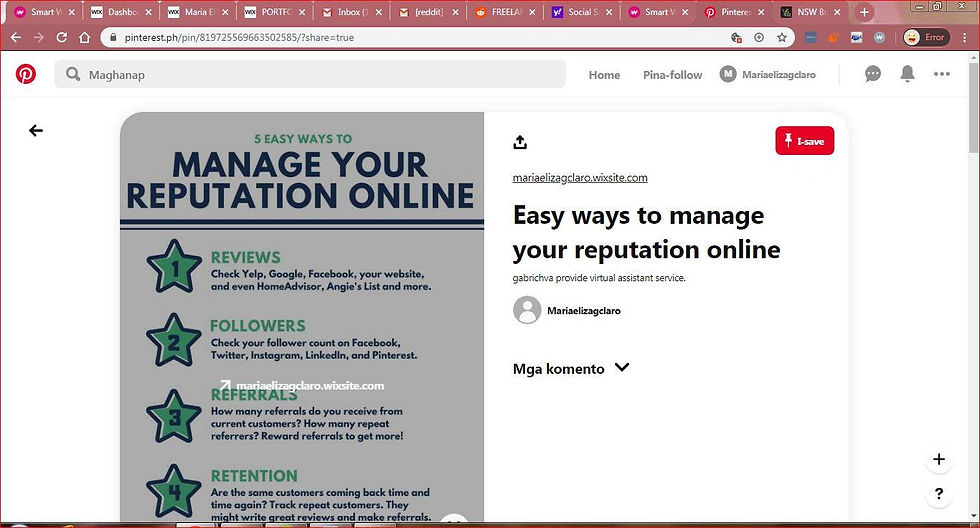Close the NSW browser tab
Screen dimensions: 980x528
[x=837, y=12]
